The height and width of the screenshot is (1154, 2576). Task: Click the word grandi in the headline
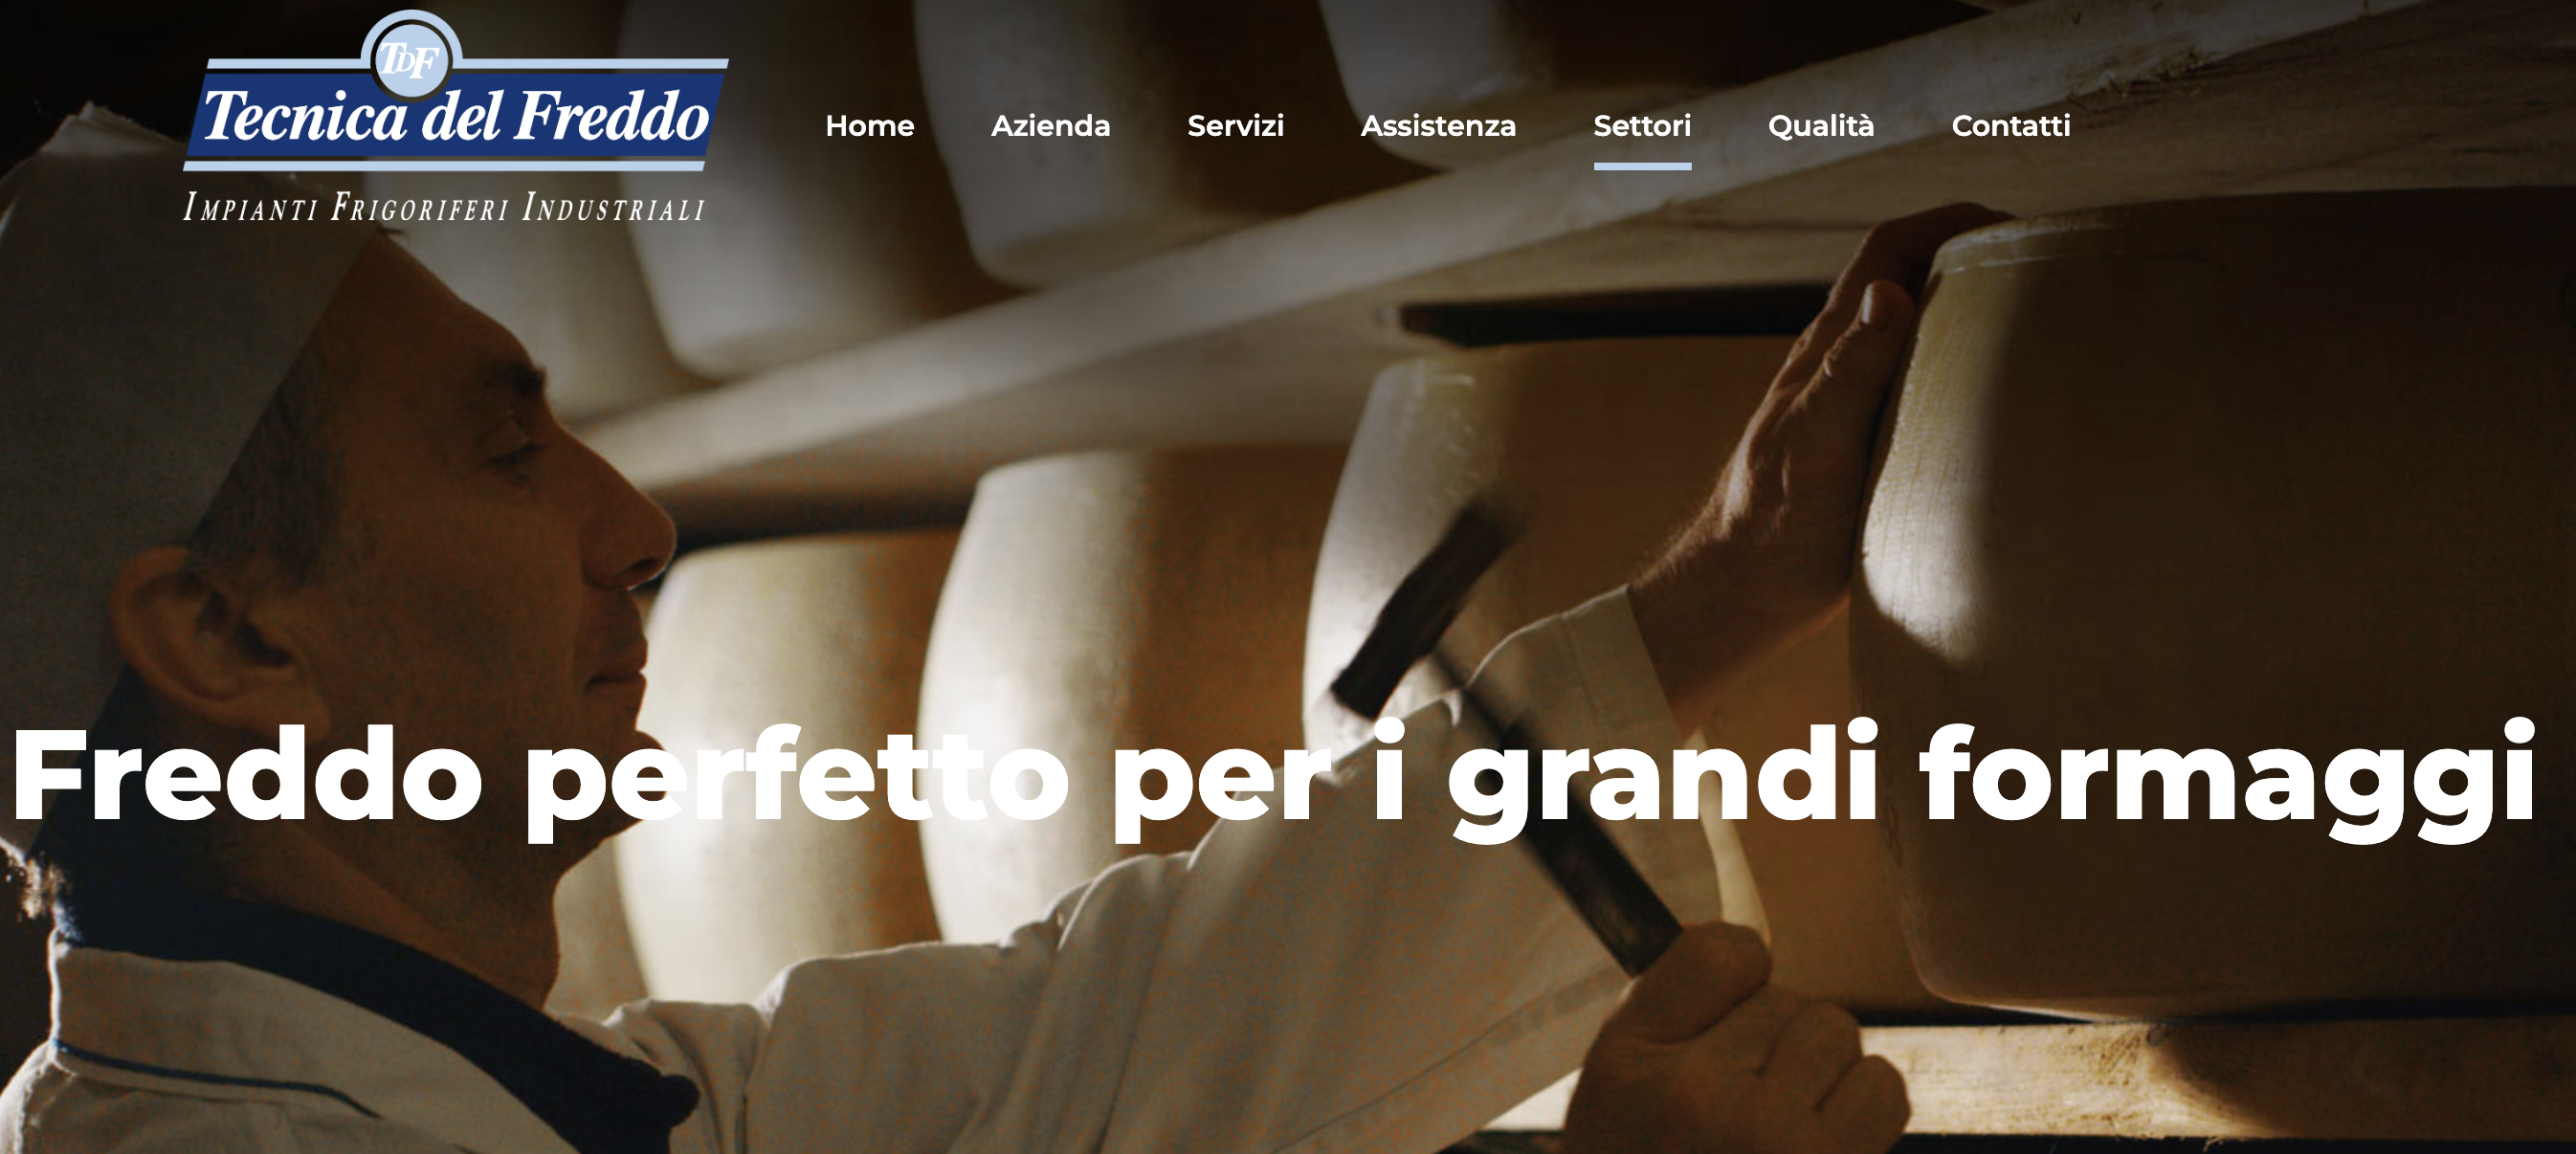(x=1663, y=782)
